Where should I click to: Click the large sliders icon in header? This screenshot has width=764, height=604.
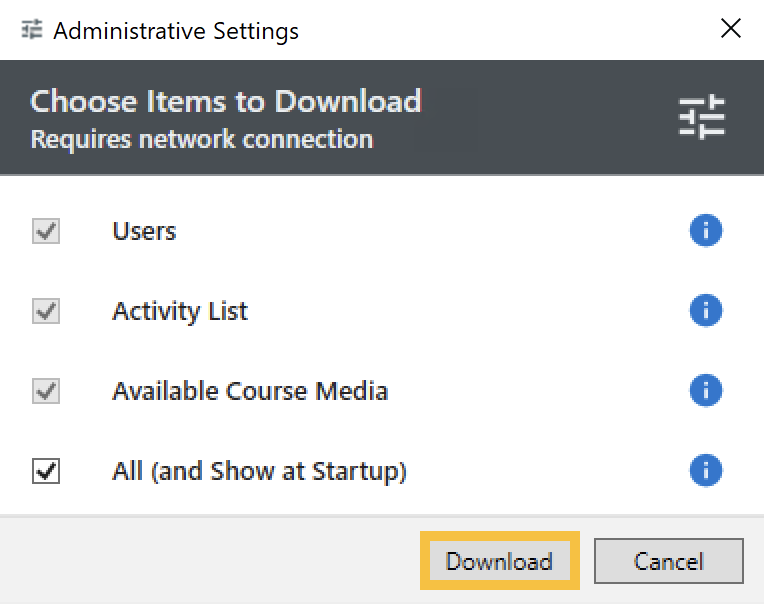click(702, 118)
